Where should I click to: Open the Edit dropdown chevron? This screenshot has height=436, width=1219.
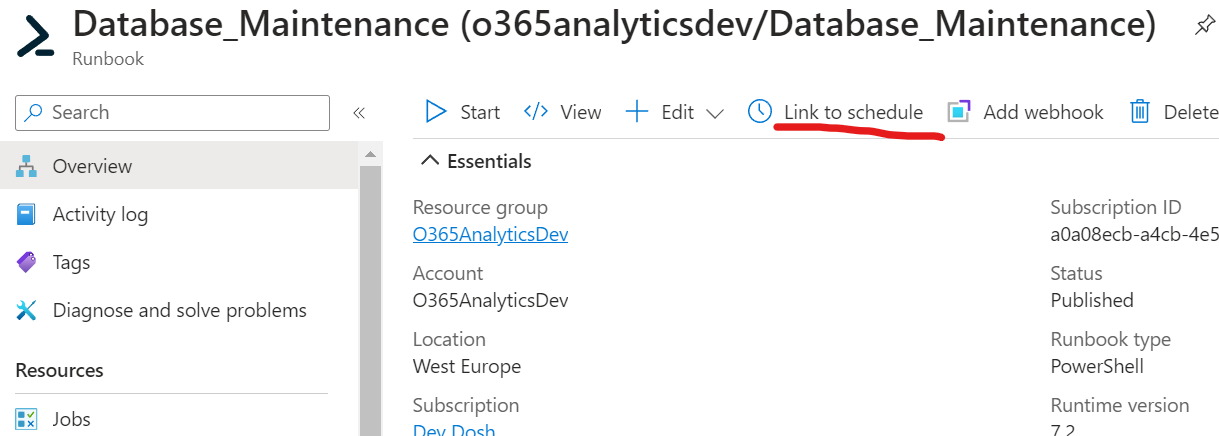tap(714, 114)
